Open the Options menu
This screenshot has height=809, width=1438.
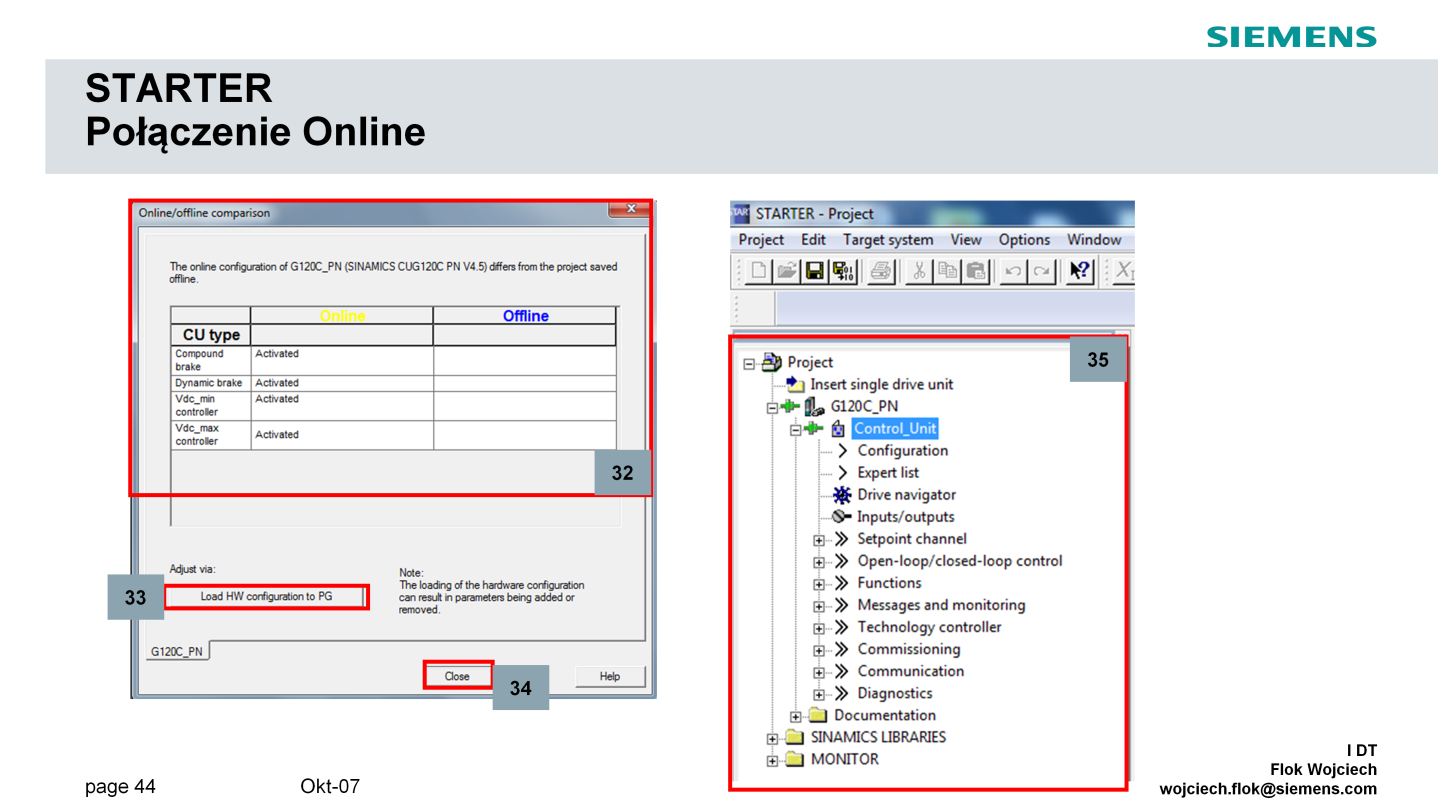(1025, 239)
